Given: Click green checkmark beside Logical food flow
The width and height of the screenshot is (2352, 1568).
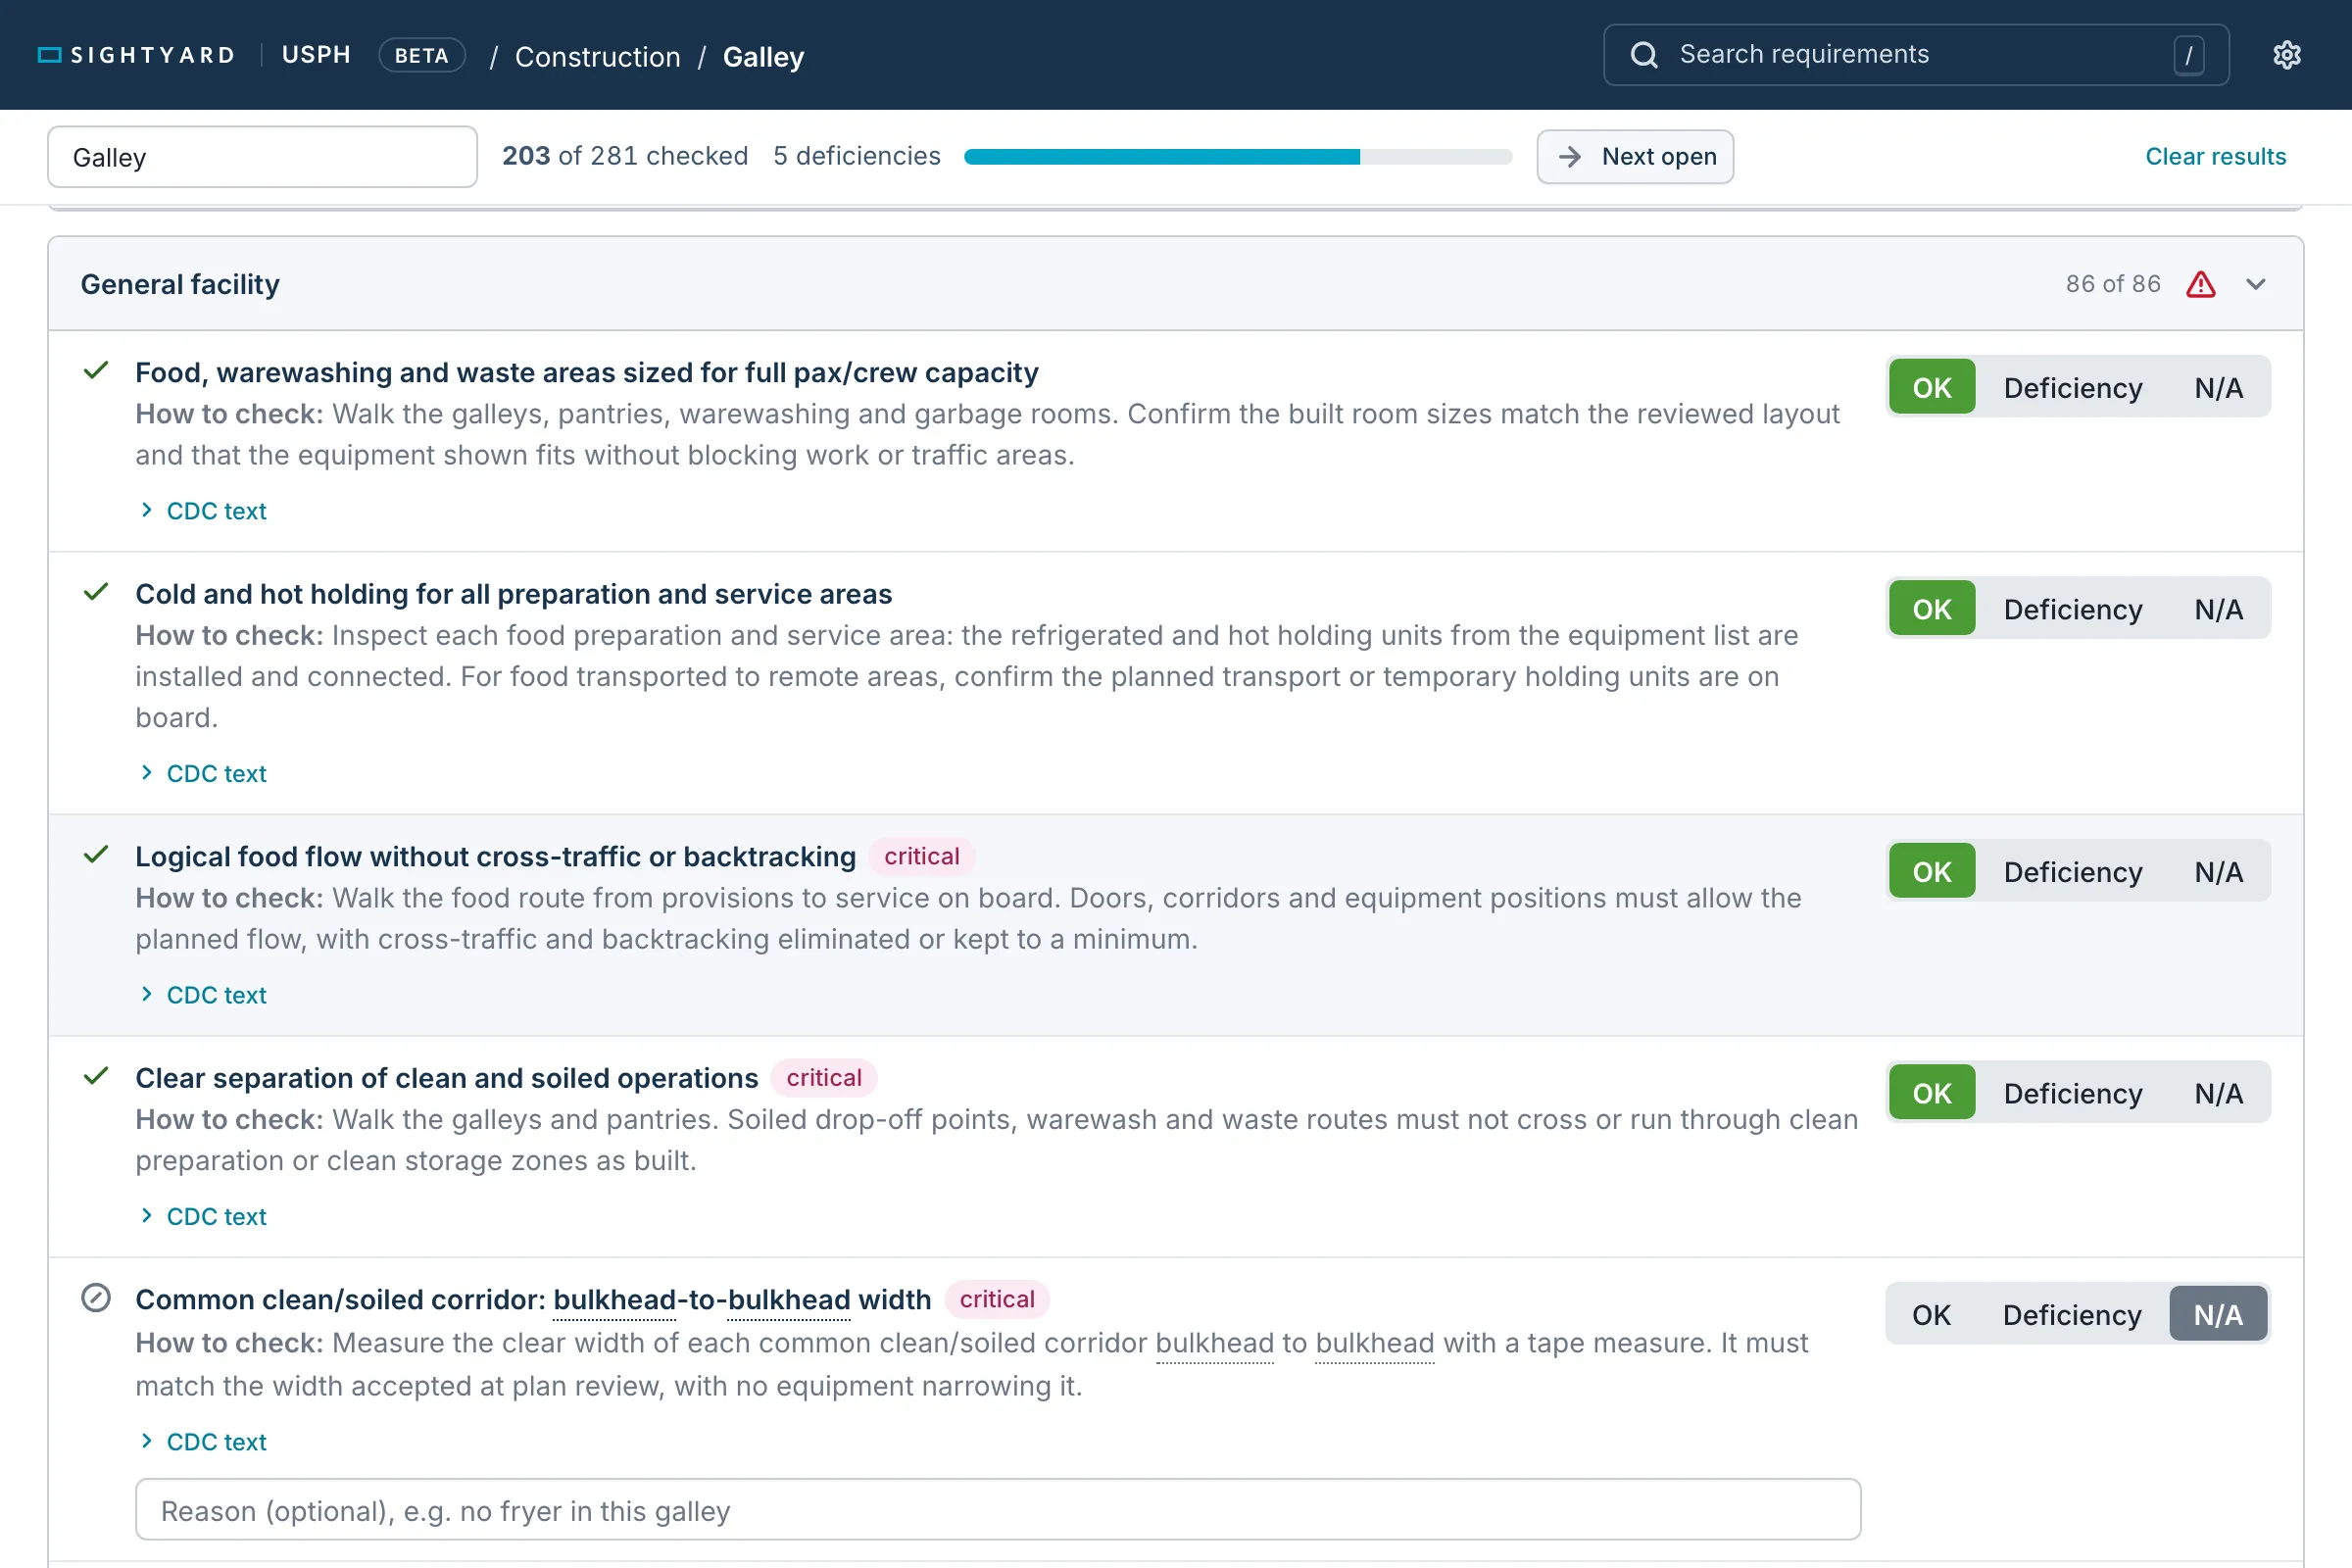Looking at the screenshot, I should [96, 855].
